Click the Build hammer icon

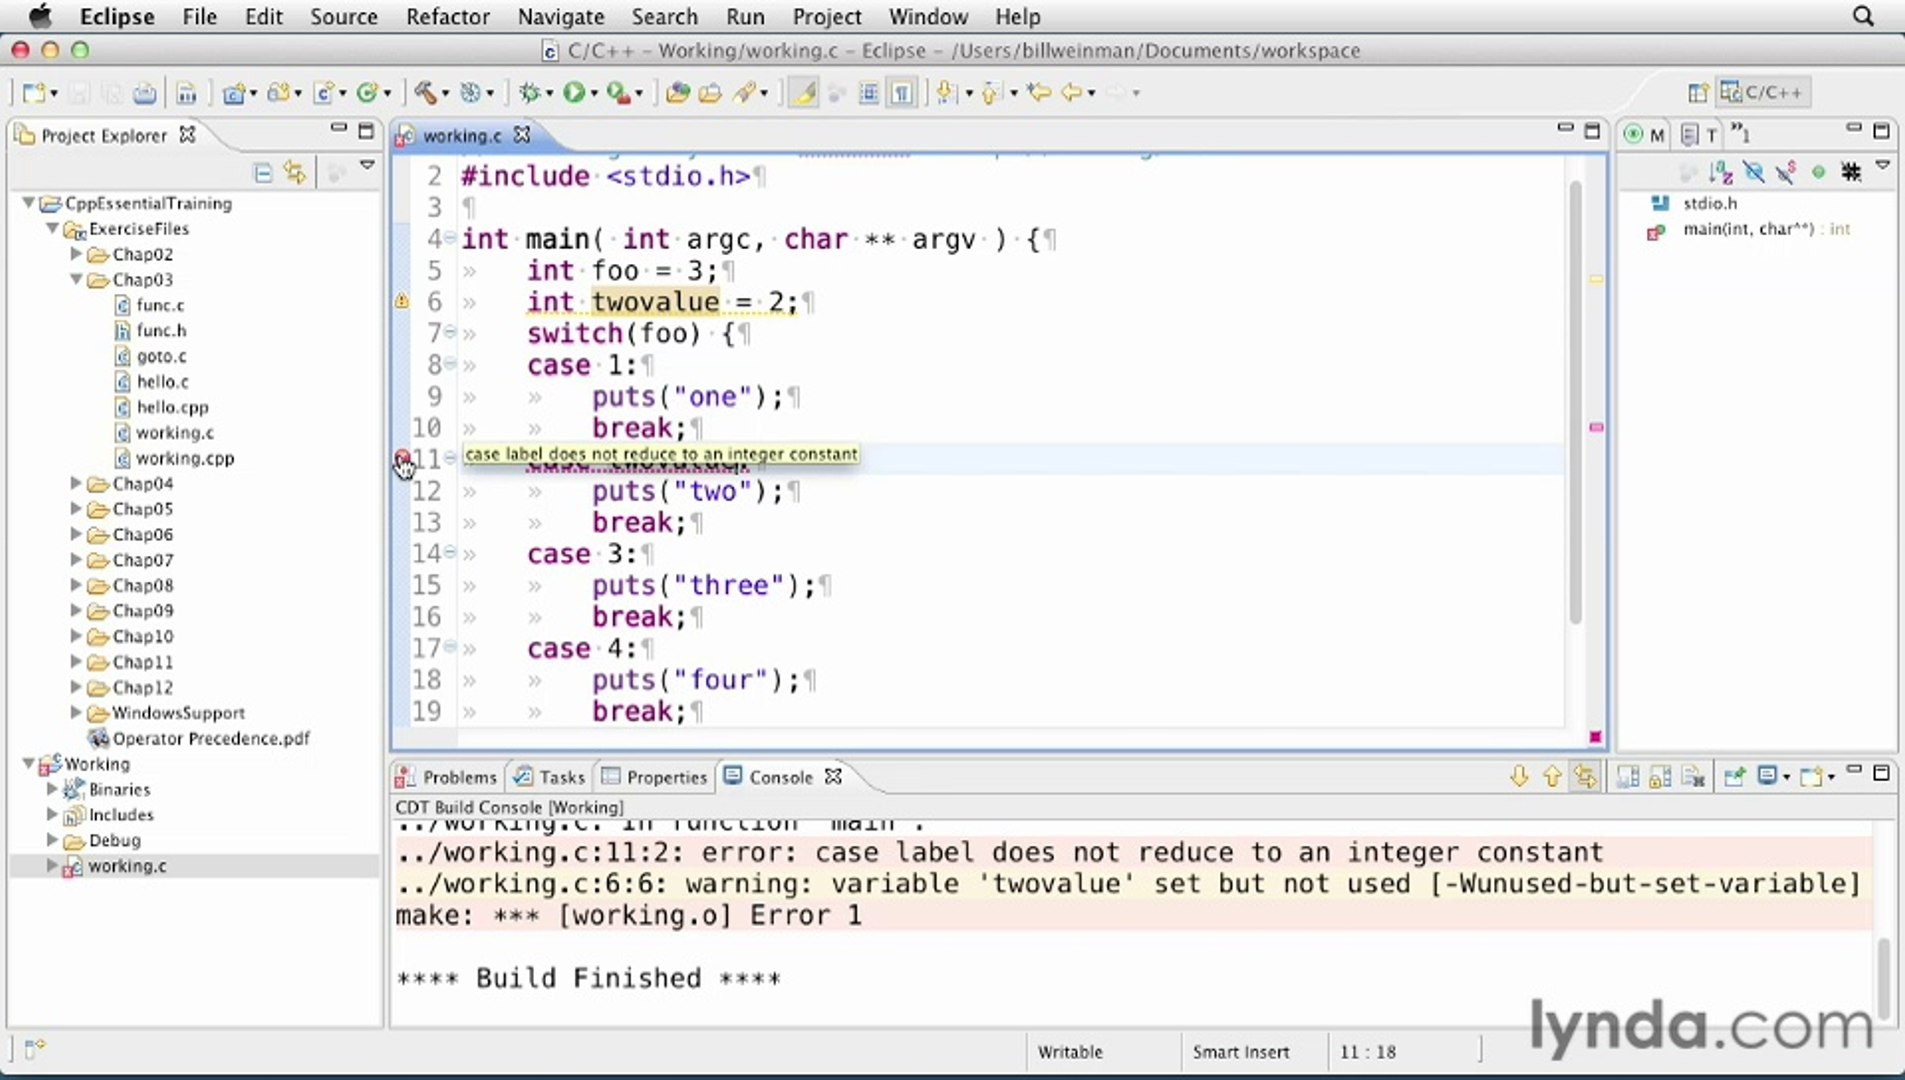tap(425, 93)
